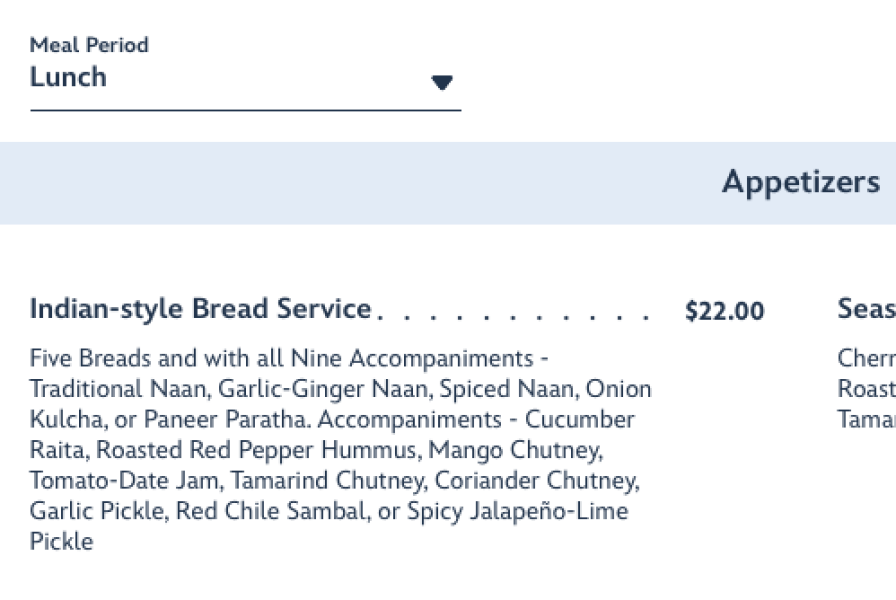
Task: Open the Meal Period dropdown arrow
Action: [441, 83]
